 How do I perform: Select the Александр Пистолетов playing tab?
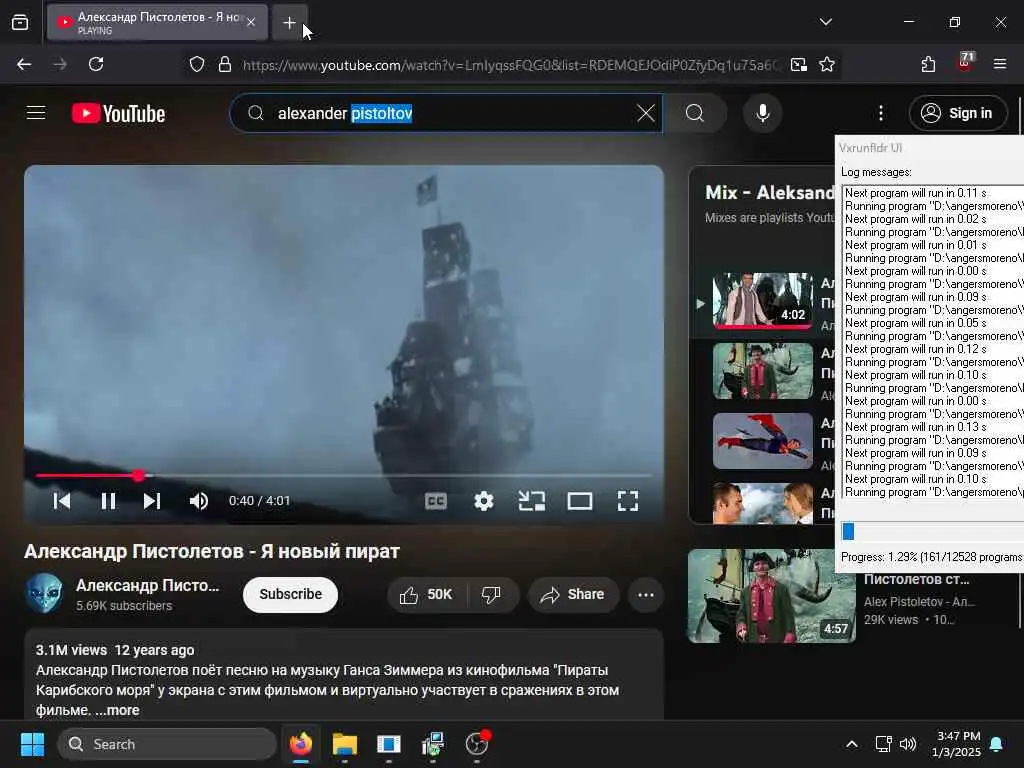pos(157,22)
